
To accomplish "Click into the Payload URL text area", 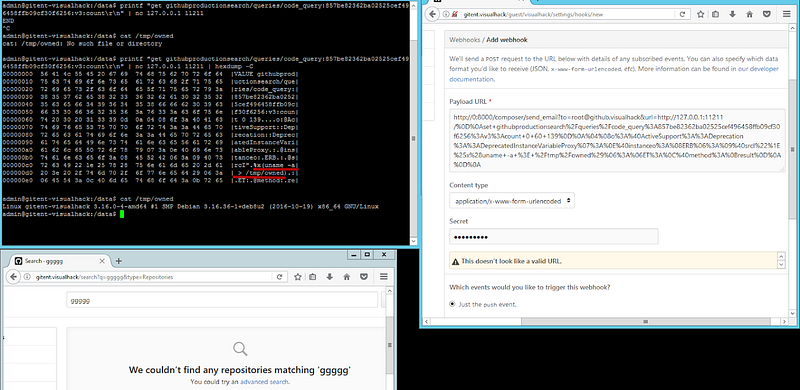I will (x=617, y=140).
